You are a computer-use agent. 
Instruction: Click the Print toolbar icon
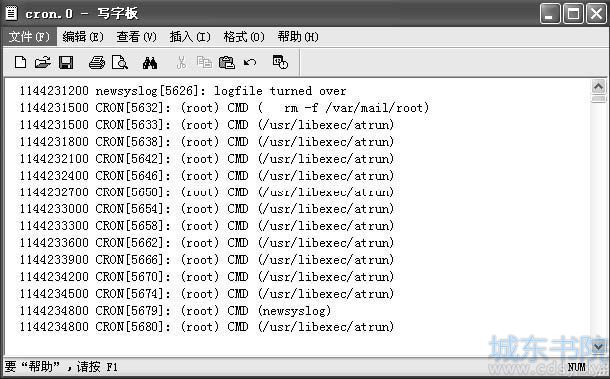click(97, 62)
